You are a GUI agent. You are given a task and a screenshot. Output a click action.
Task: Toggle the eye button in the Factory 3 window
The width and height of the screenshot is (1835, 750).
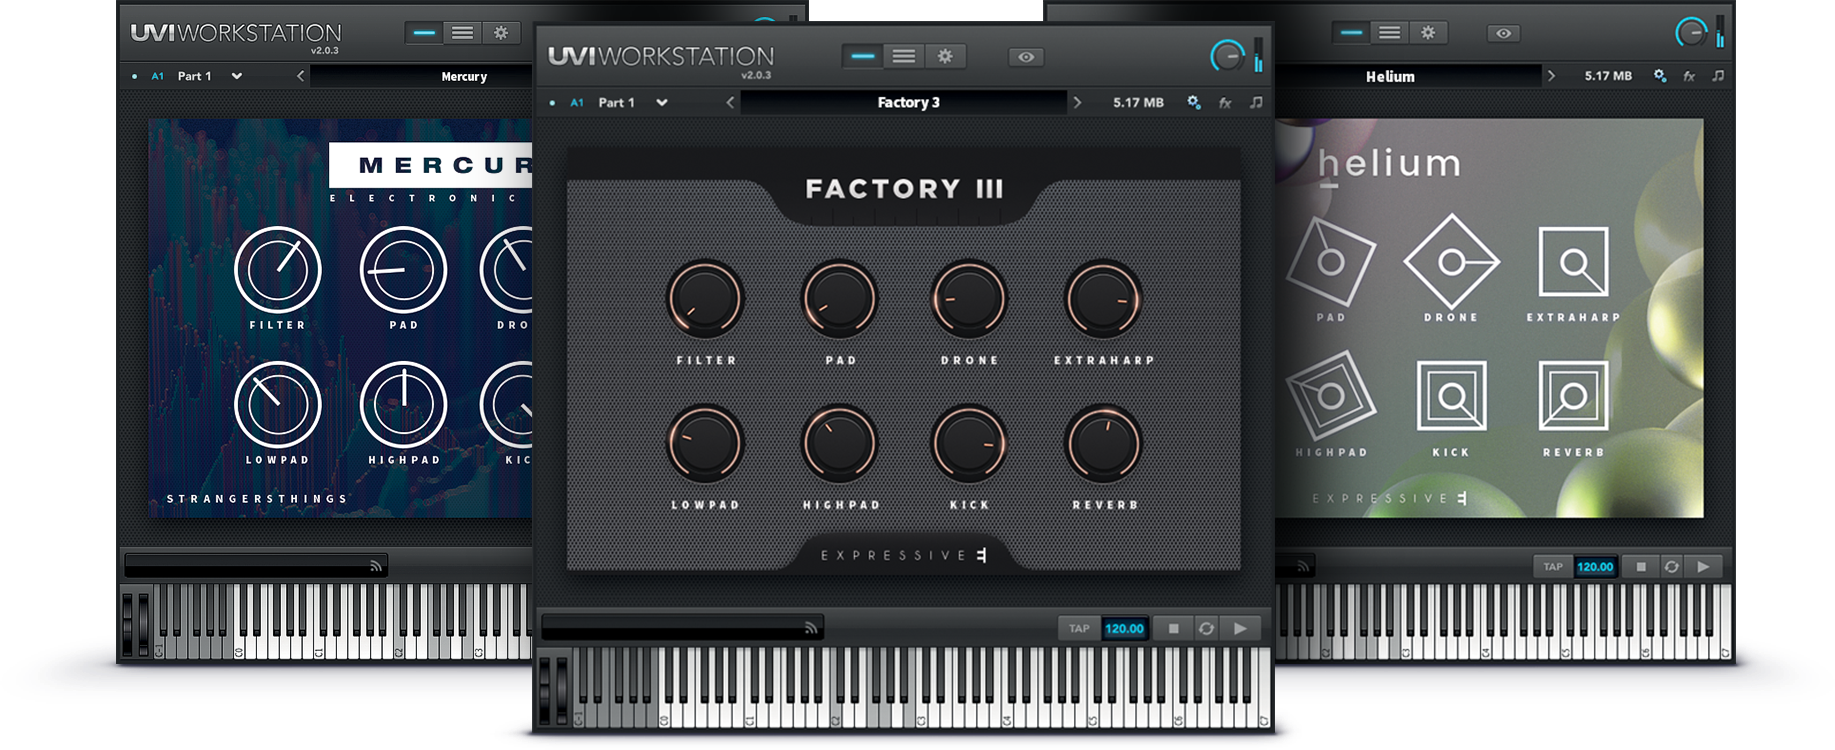[1026, 57]
